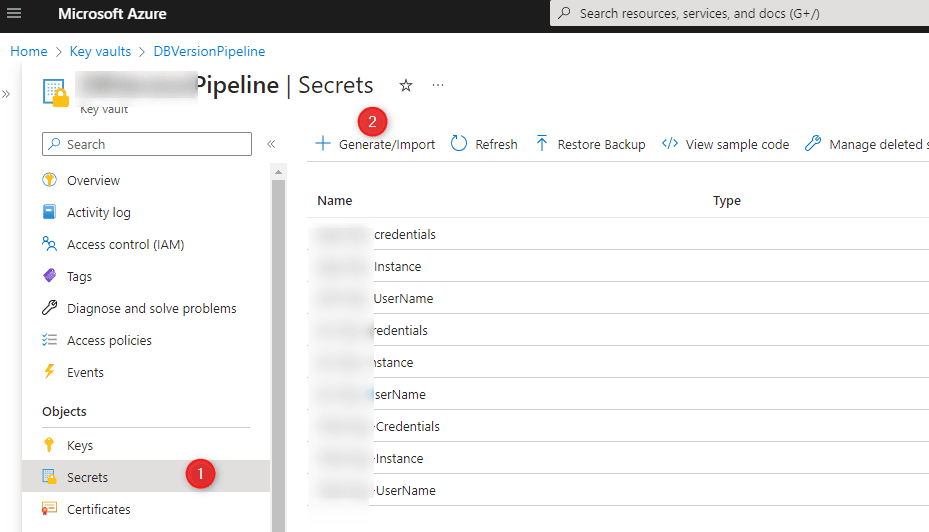Focus the top resources search bar
This screenshot has width=929, height=532.
[x=739, y=13]
